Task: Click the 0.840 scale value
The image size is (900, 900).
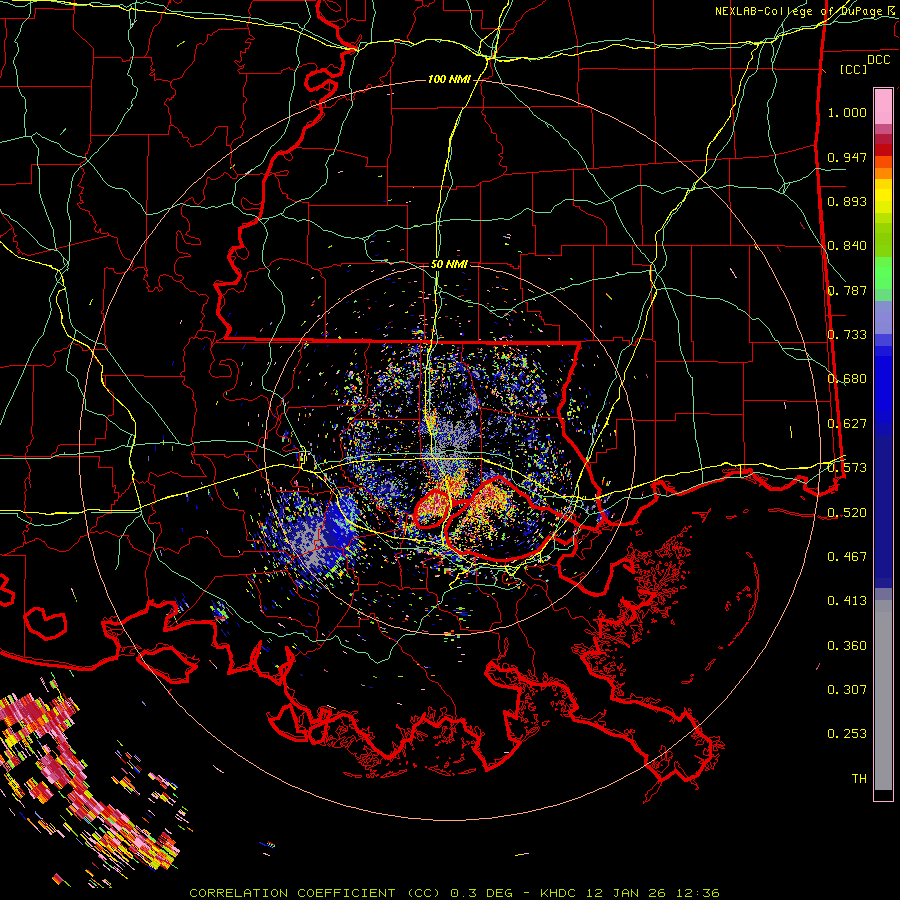Action: (x=847, y=246)
